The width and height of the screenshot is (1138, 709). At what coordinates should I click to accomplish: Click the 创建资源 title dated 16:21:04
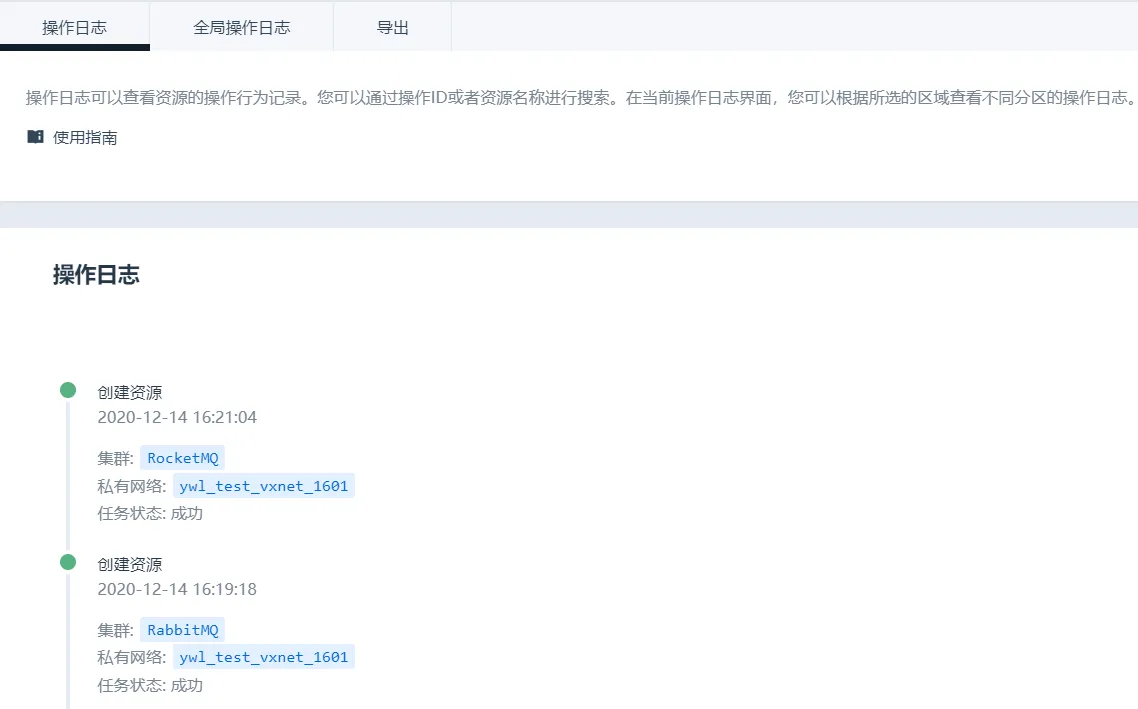[x=129, y=393]
